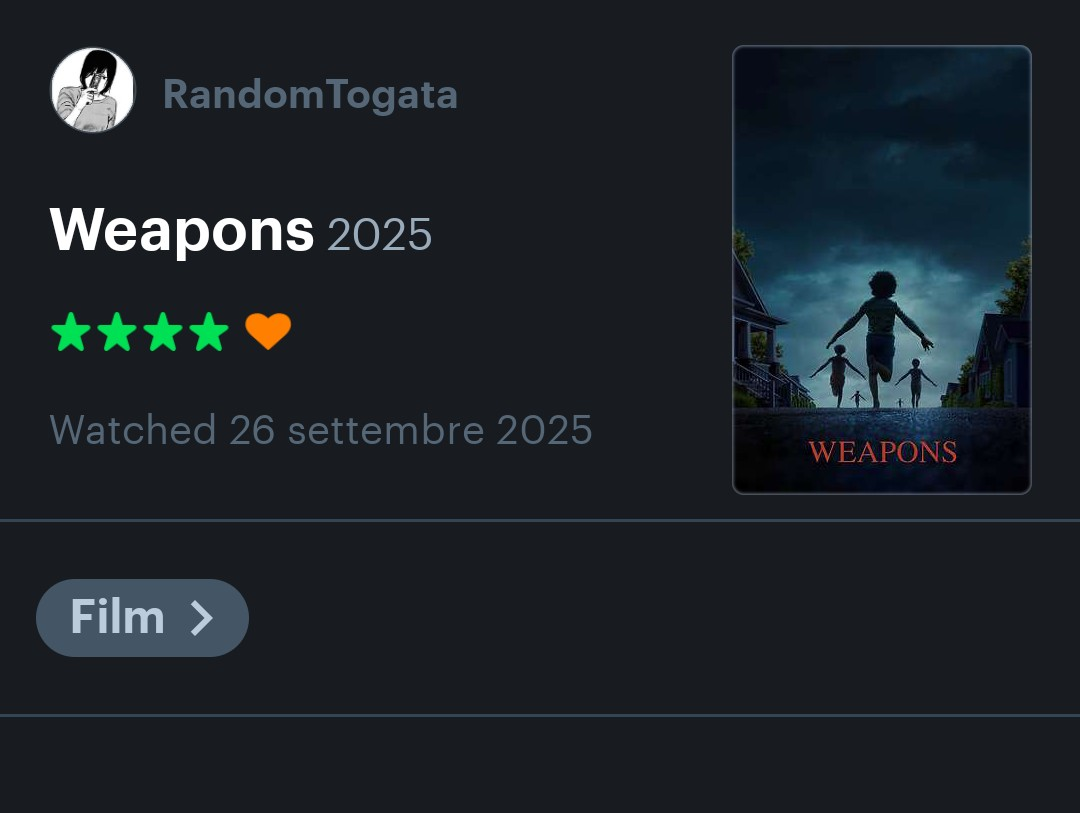Image resolution: width=1080 pixels, height=813 pixels.
Task: Tap the running child silhouette on poster
Action: pos(880,339)
